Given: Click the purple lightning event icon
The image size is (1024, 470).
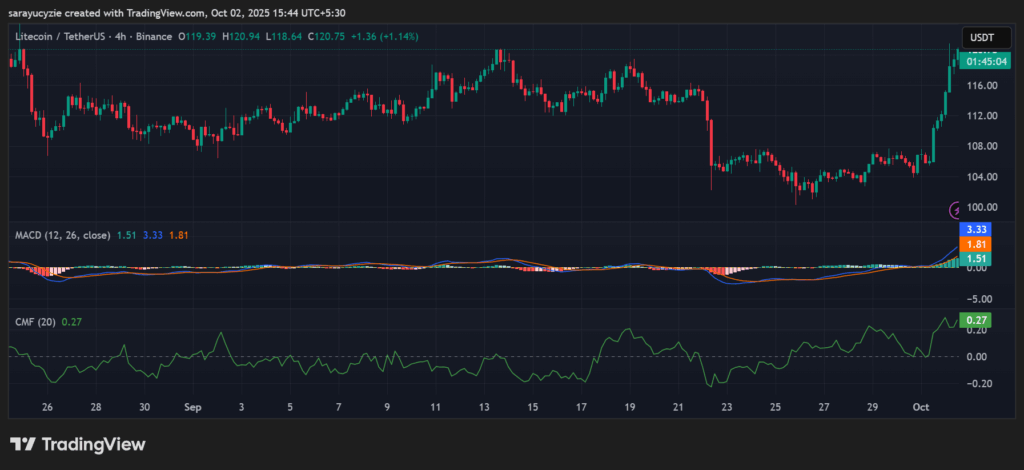Looking at the screenshot, I should [x=956, y=209].
